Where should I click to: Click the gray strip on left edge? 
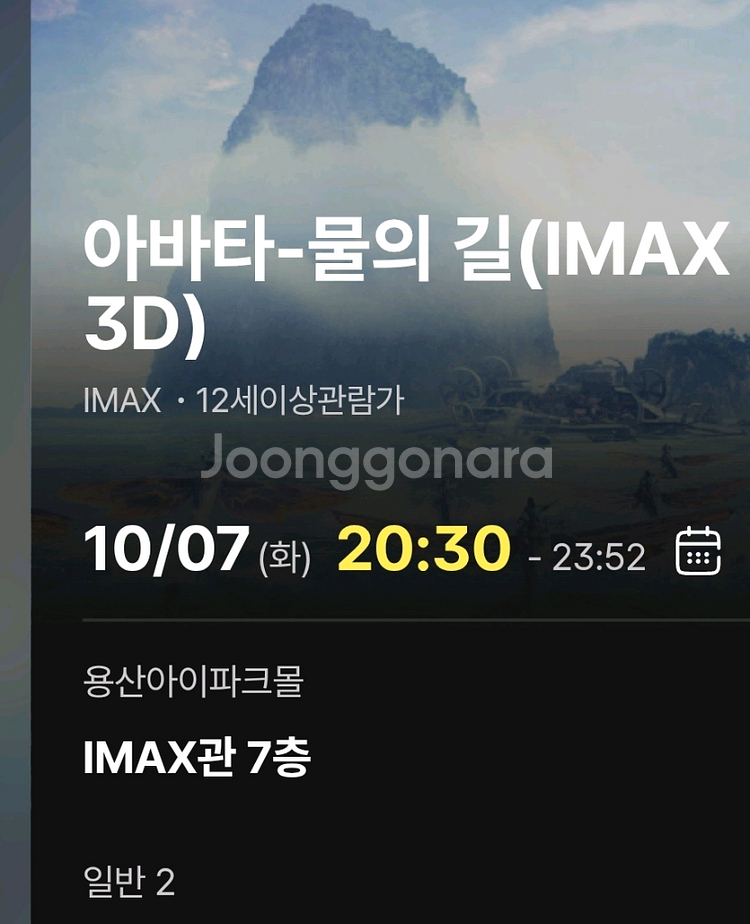15,462
